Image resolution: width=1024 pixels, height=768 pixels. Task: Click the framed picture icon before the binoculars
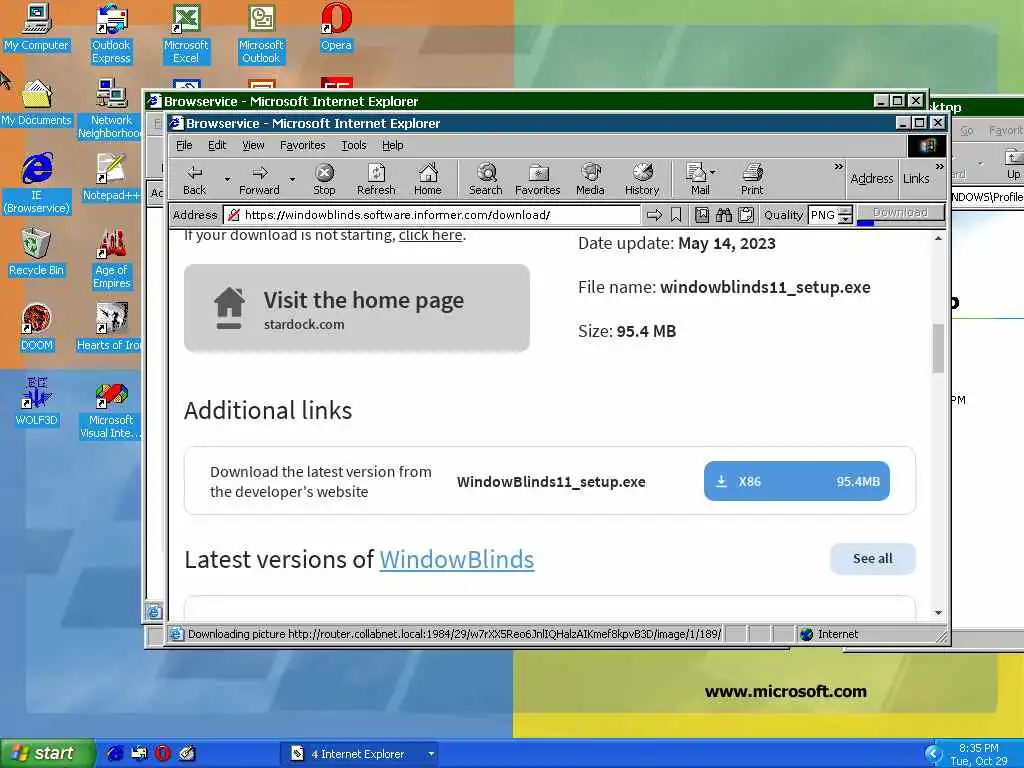coord(702,215)
